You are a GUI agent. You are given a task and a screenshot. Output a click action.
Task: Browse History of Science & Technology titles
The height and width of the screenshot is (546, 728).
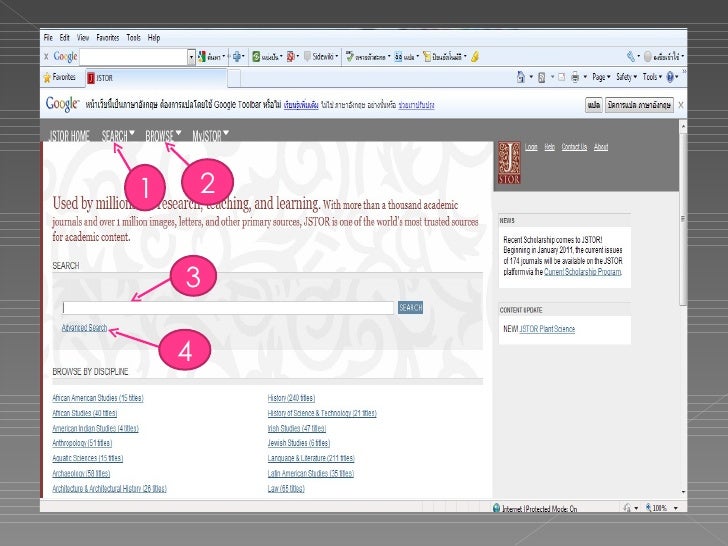click(x=322, y=413)
